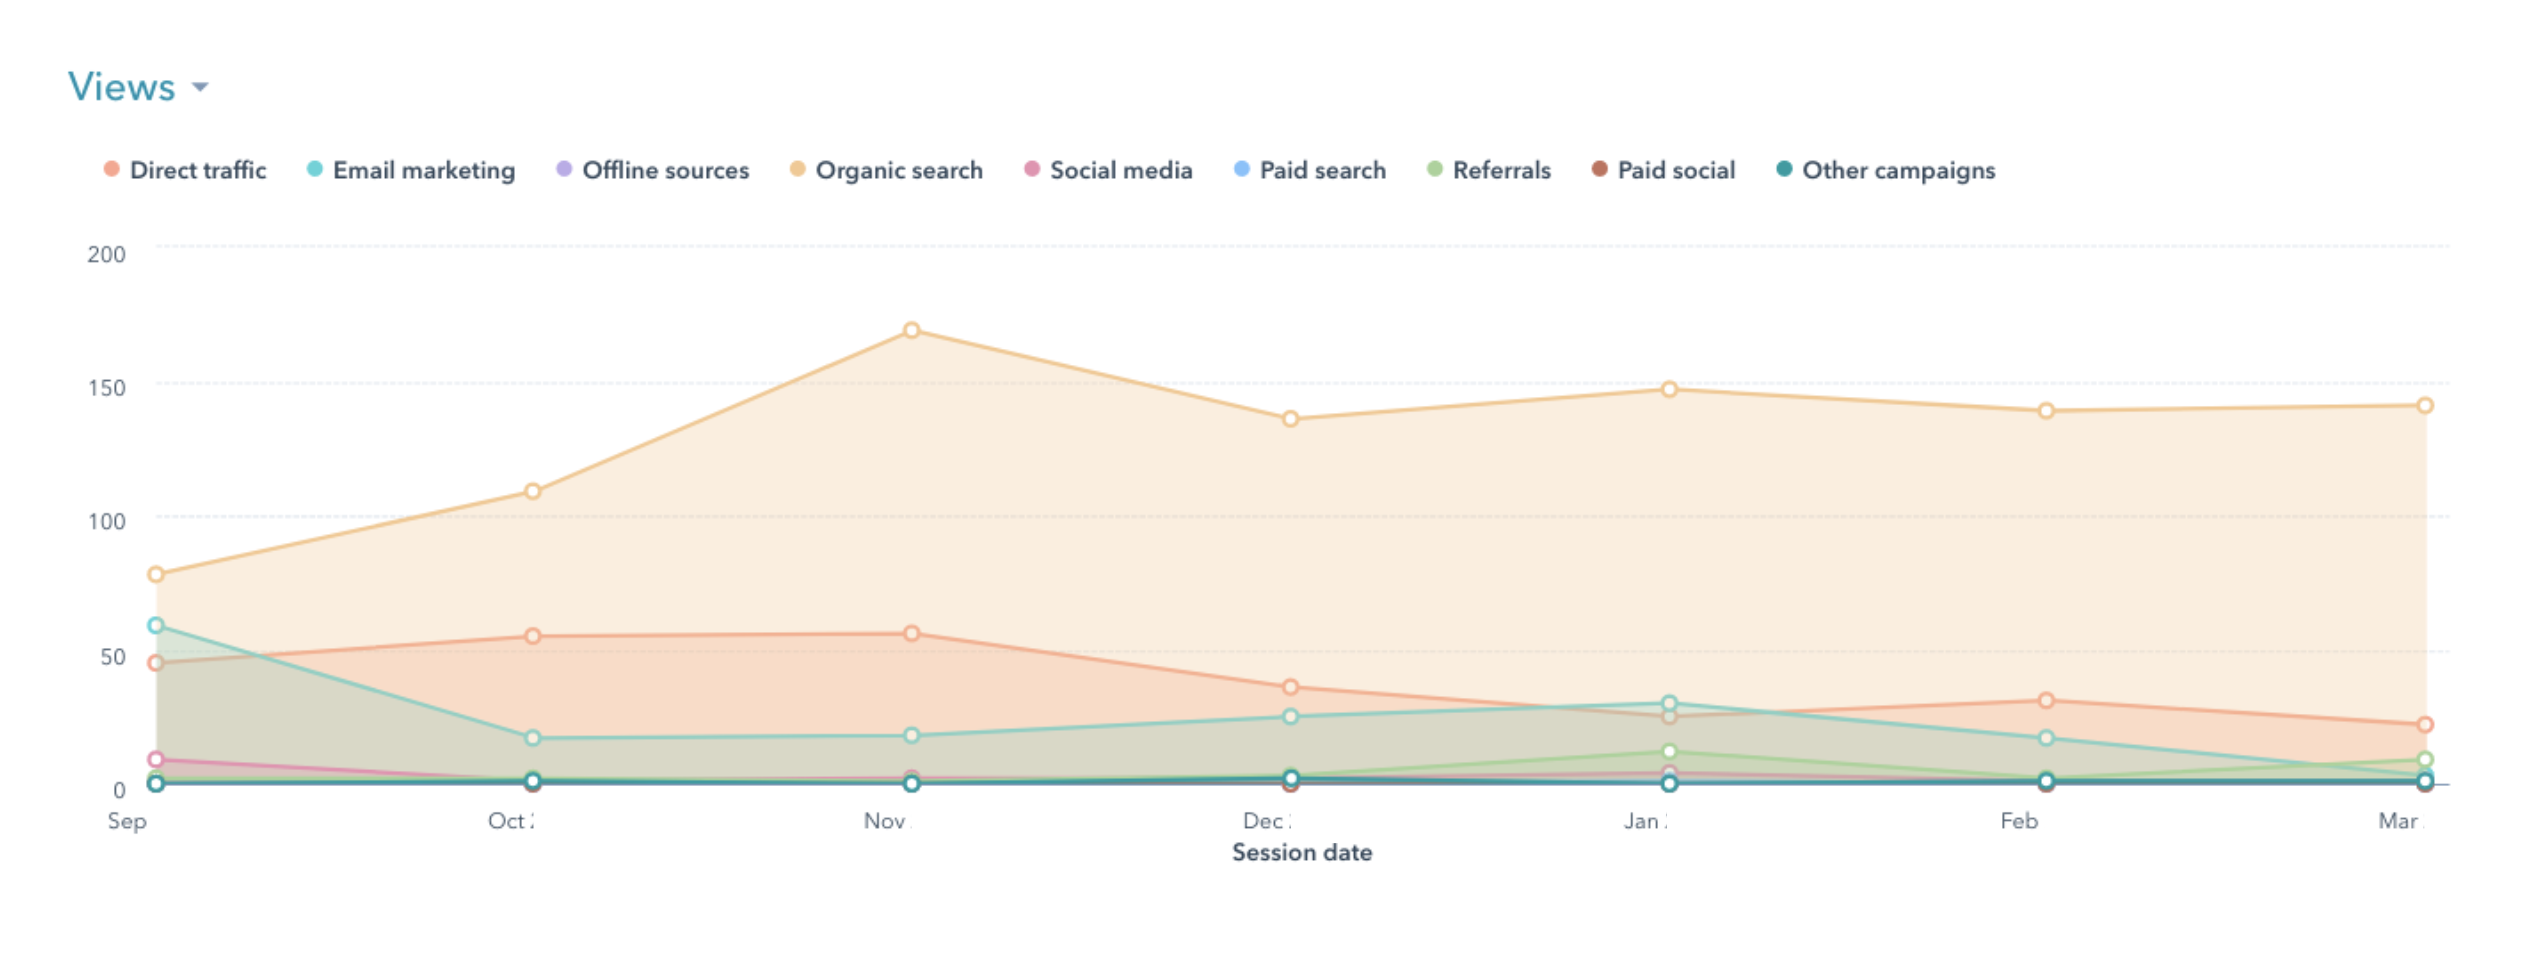Hide the Offline sources series

(x=665, y=170)
